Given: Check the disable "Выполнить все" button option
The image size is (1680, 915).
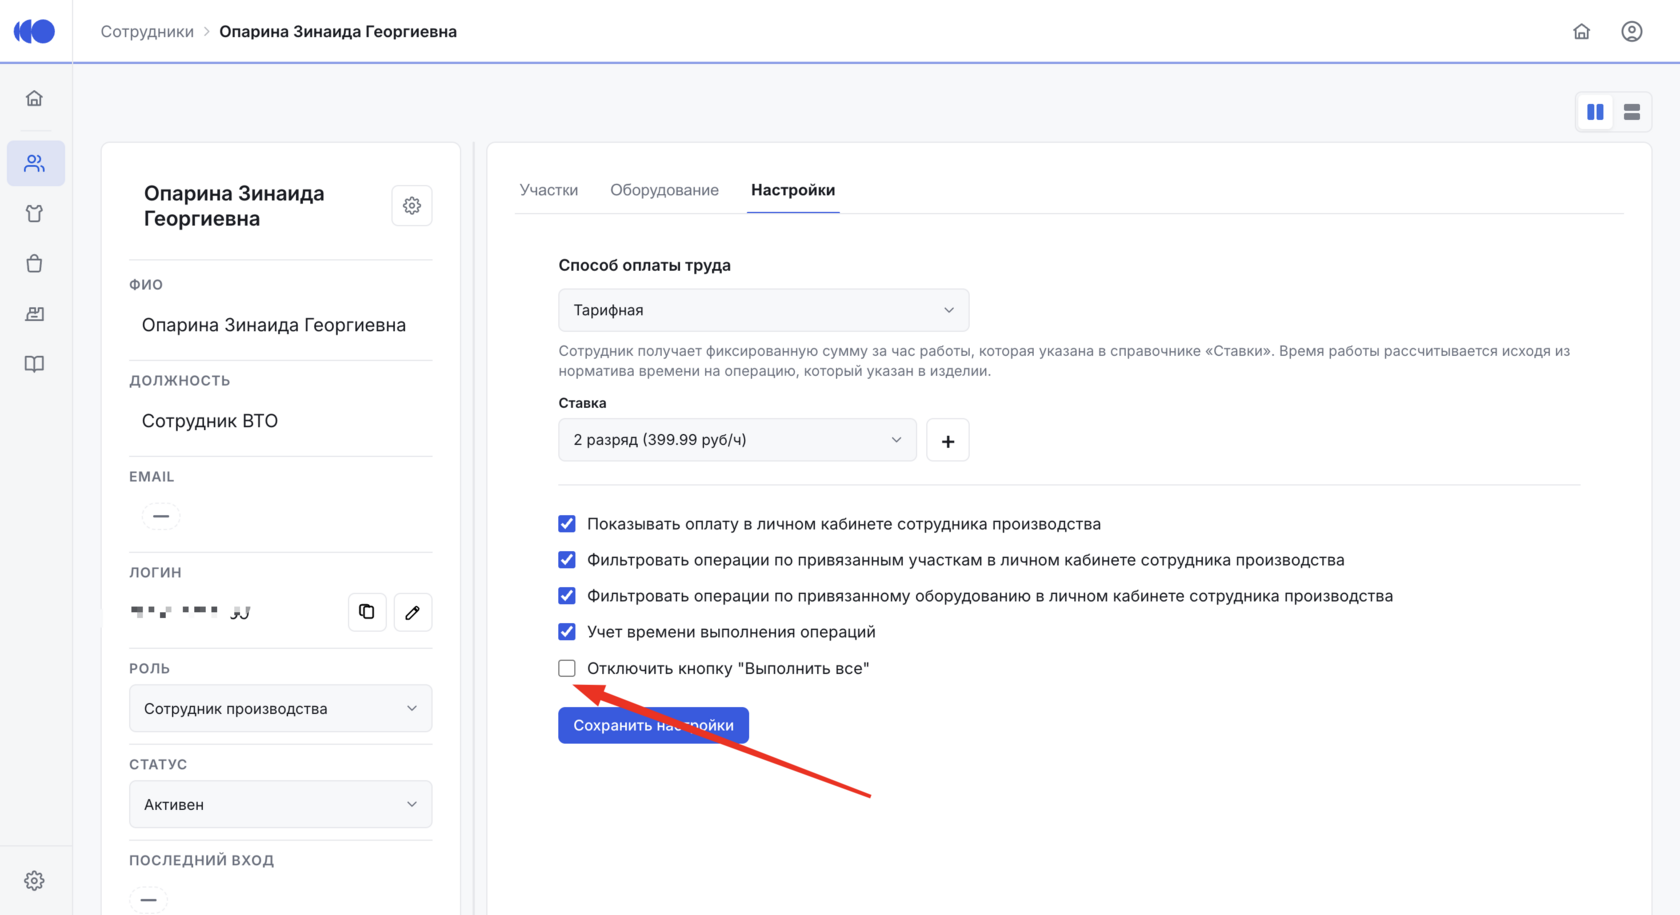Looking at the screenshot, I should click(567, 668).
